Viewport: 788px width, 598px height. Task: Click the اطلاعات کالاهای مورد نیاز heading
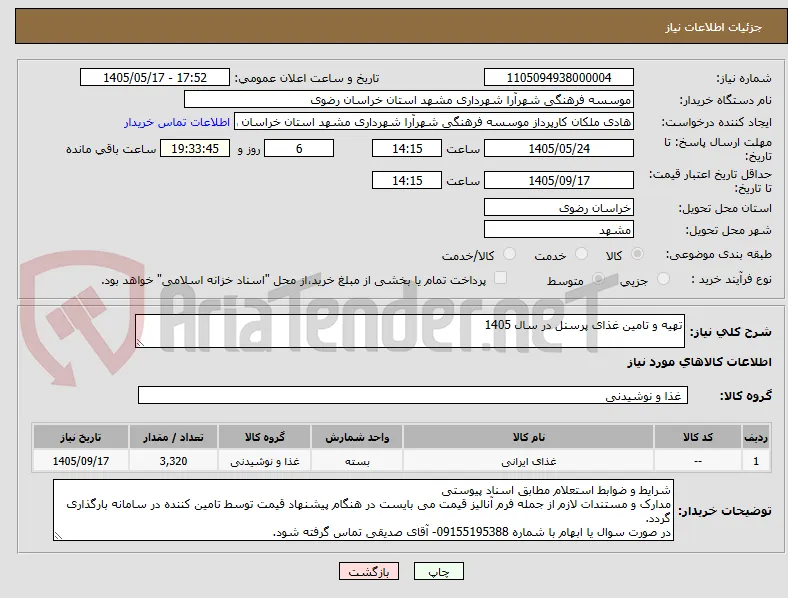pos(699,362)
